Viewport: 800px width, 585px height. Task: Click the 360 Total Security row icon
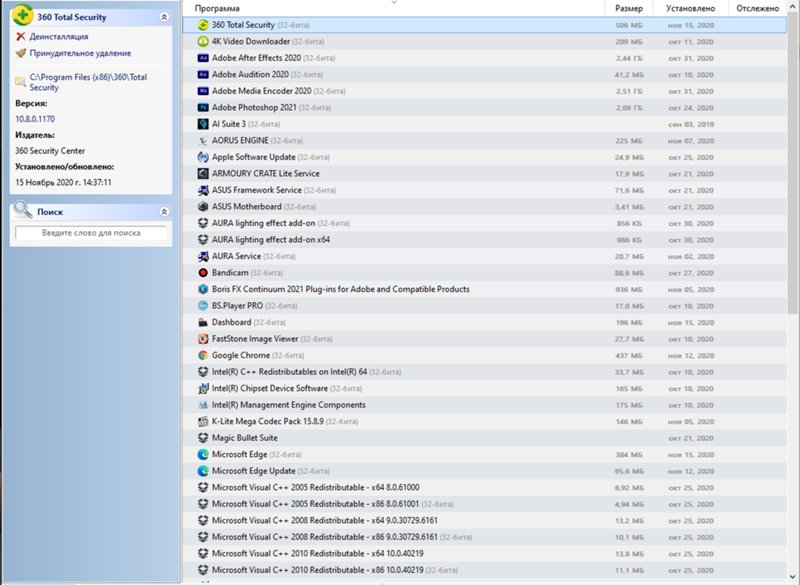(203, 25)
